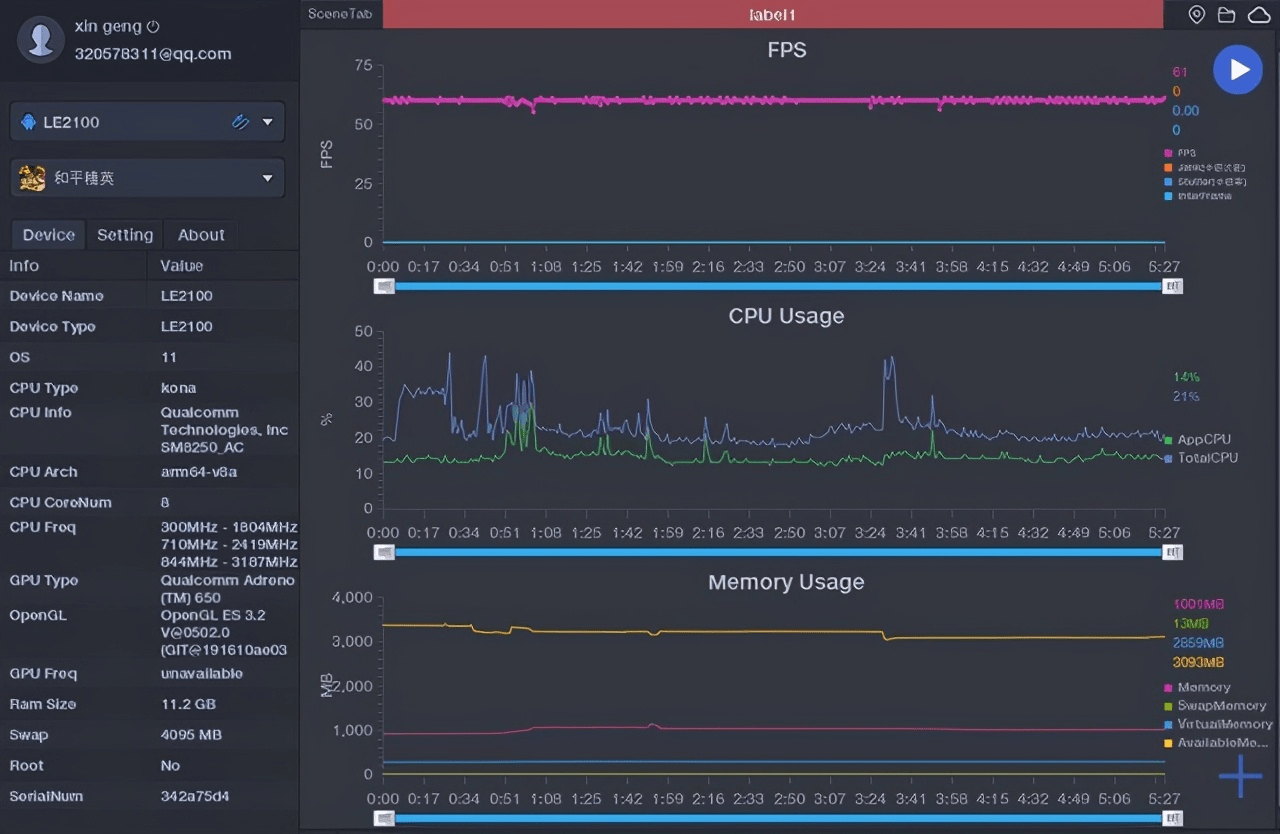Click the OS value 11
Viewport: 1280px width, 834px height.
coord(168,357)
